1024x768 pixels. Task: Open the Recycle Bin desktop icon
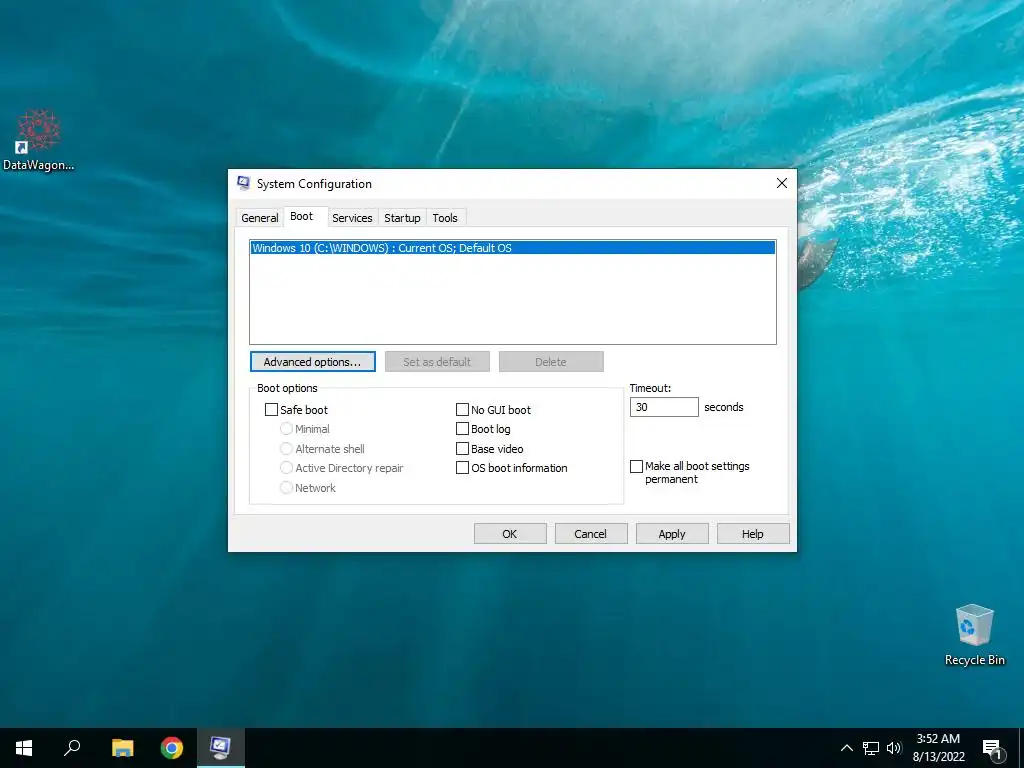(974, 635)
